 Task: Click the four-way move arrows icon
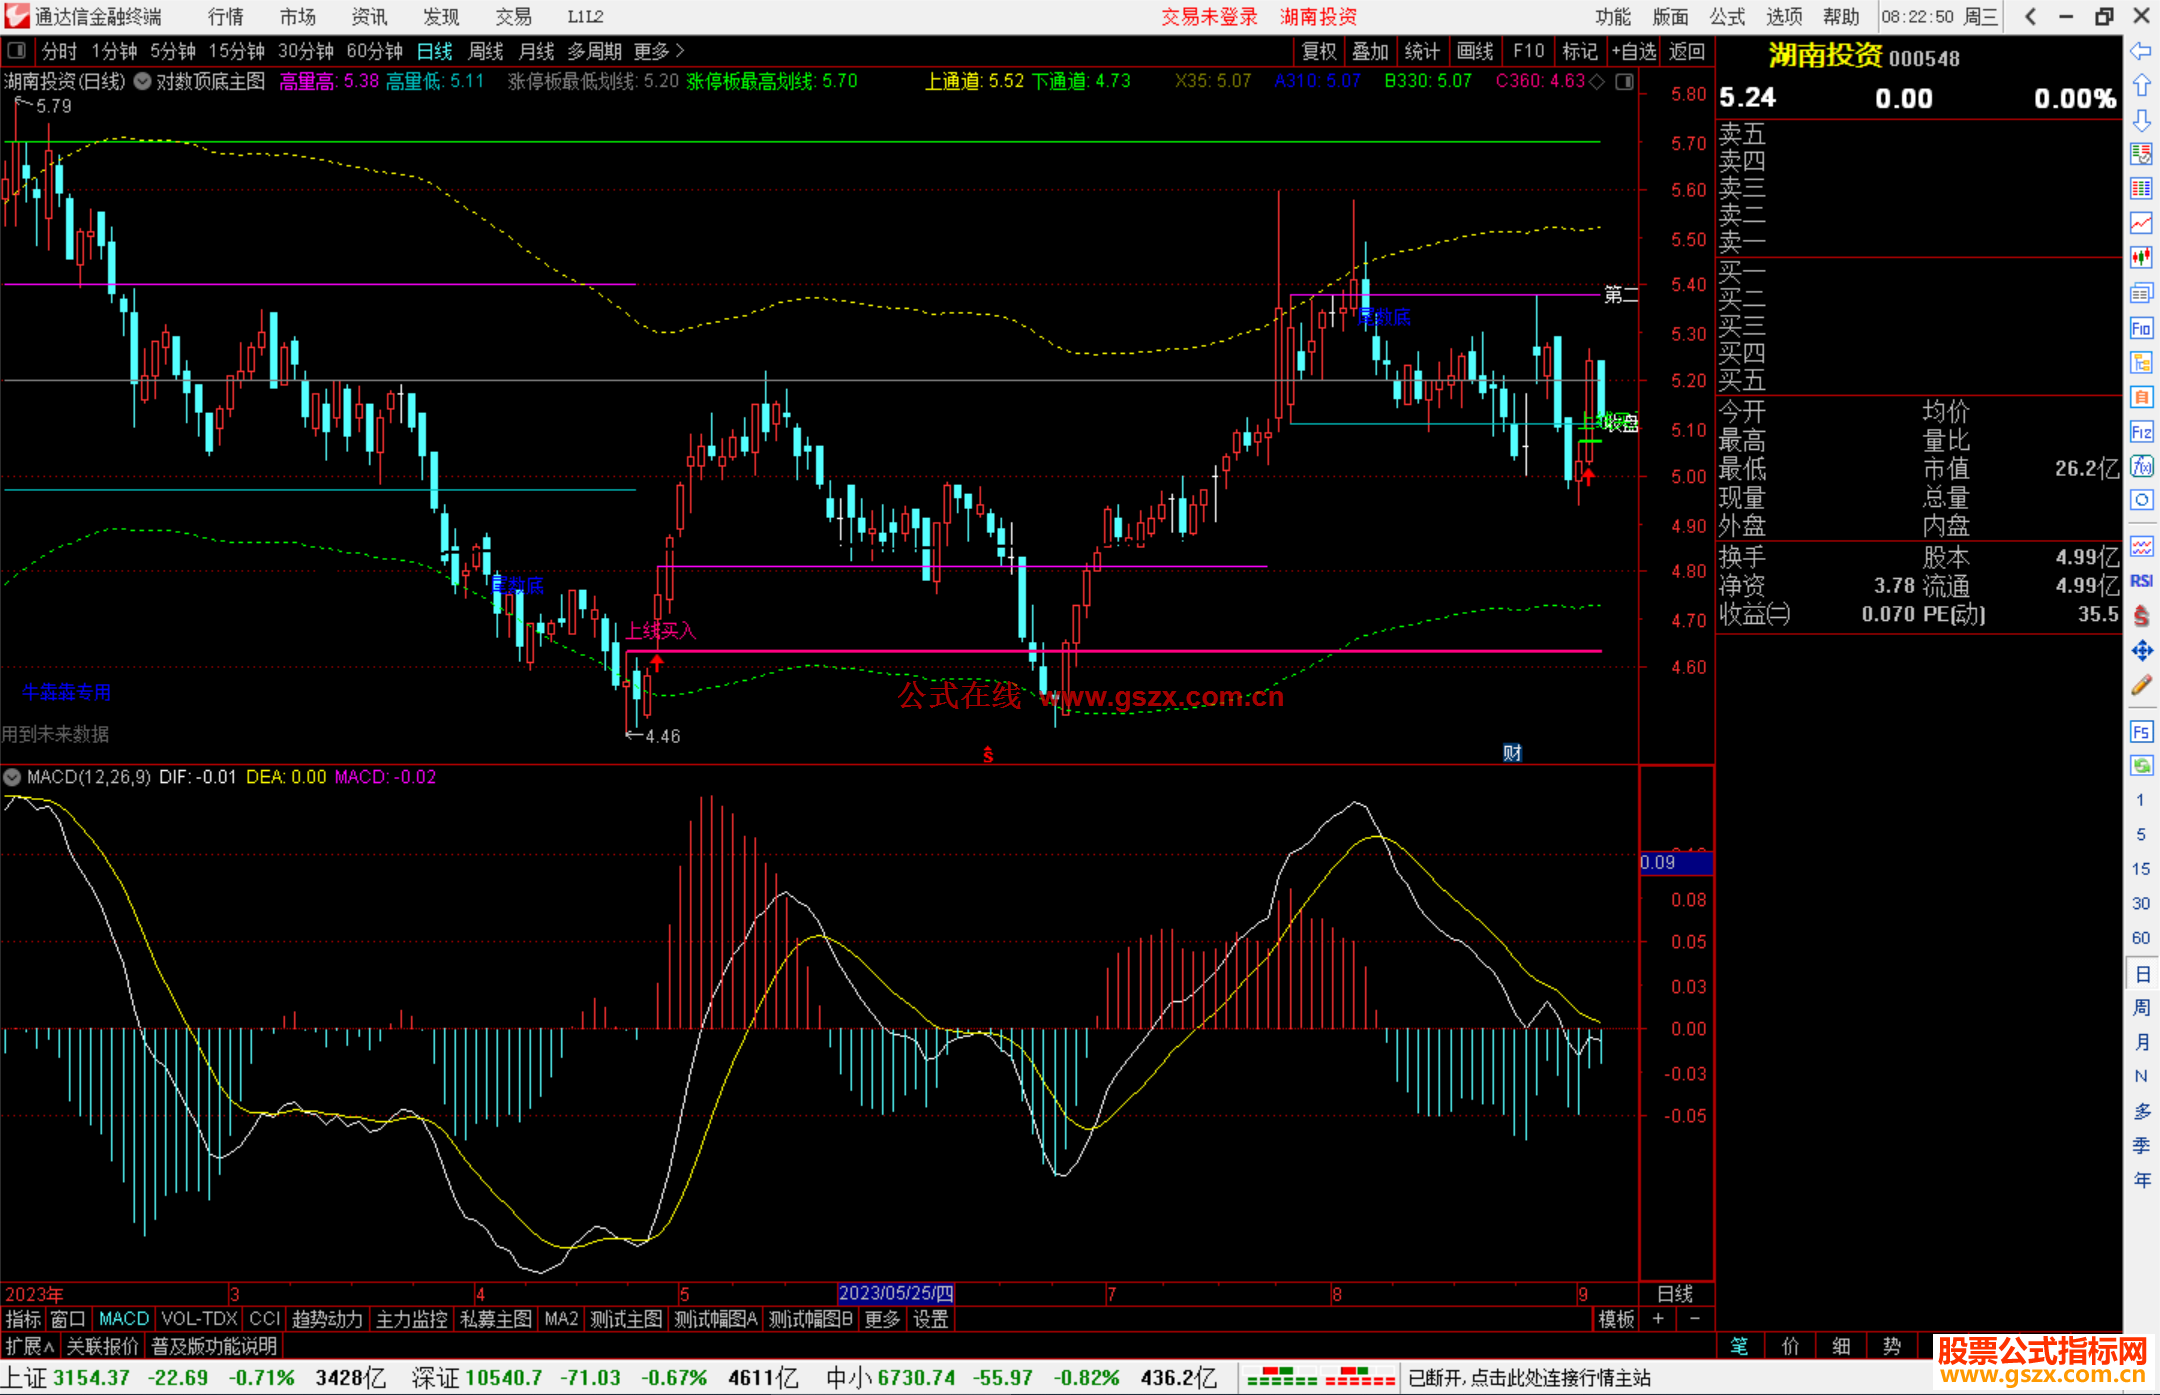pos(2141,651)
